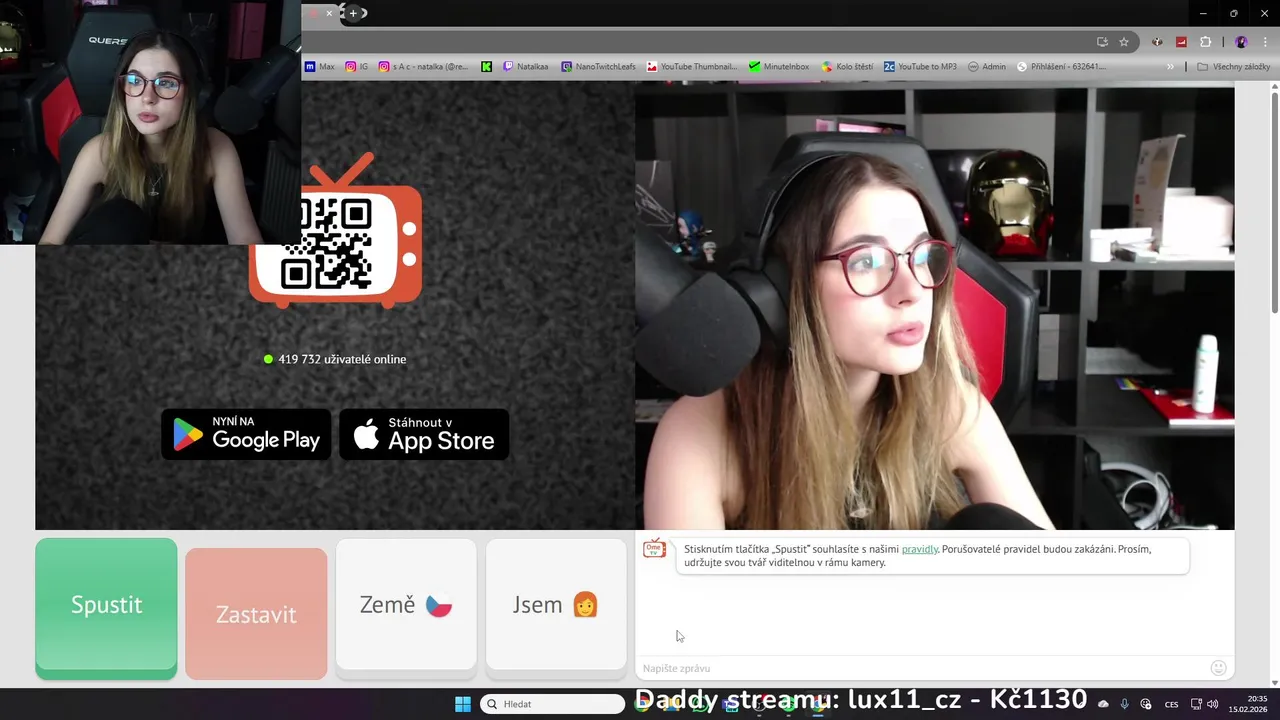
Task: Open the clock showing 20:35
Action: 1248,704
